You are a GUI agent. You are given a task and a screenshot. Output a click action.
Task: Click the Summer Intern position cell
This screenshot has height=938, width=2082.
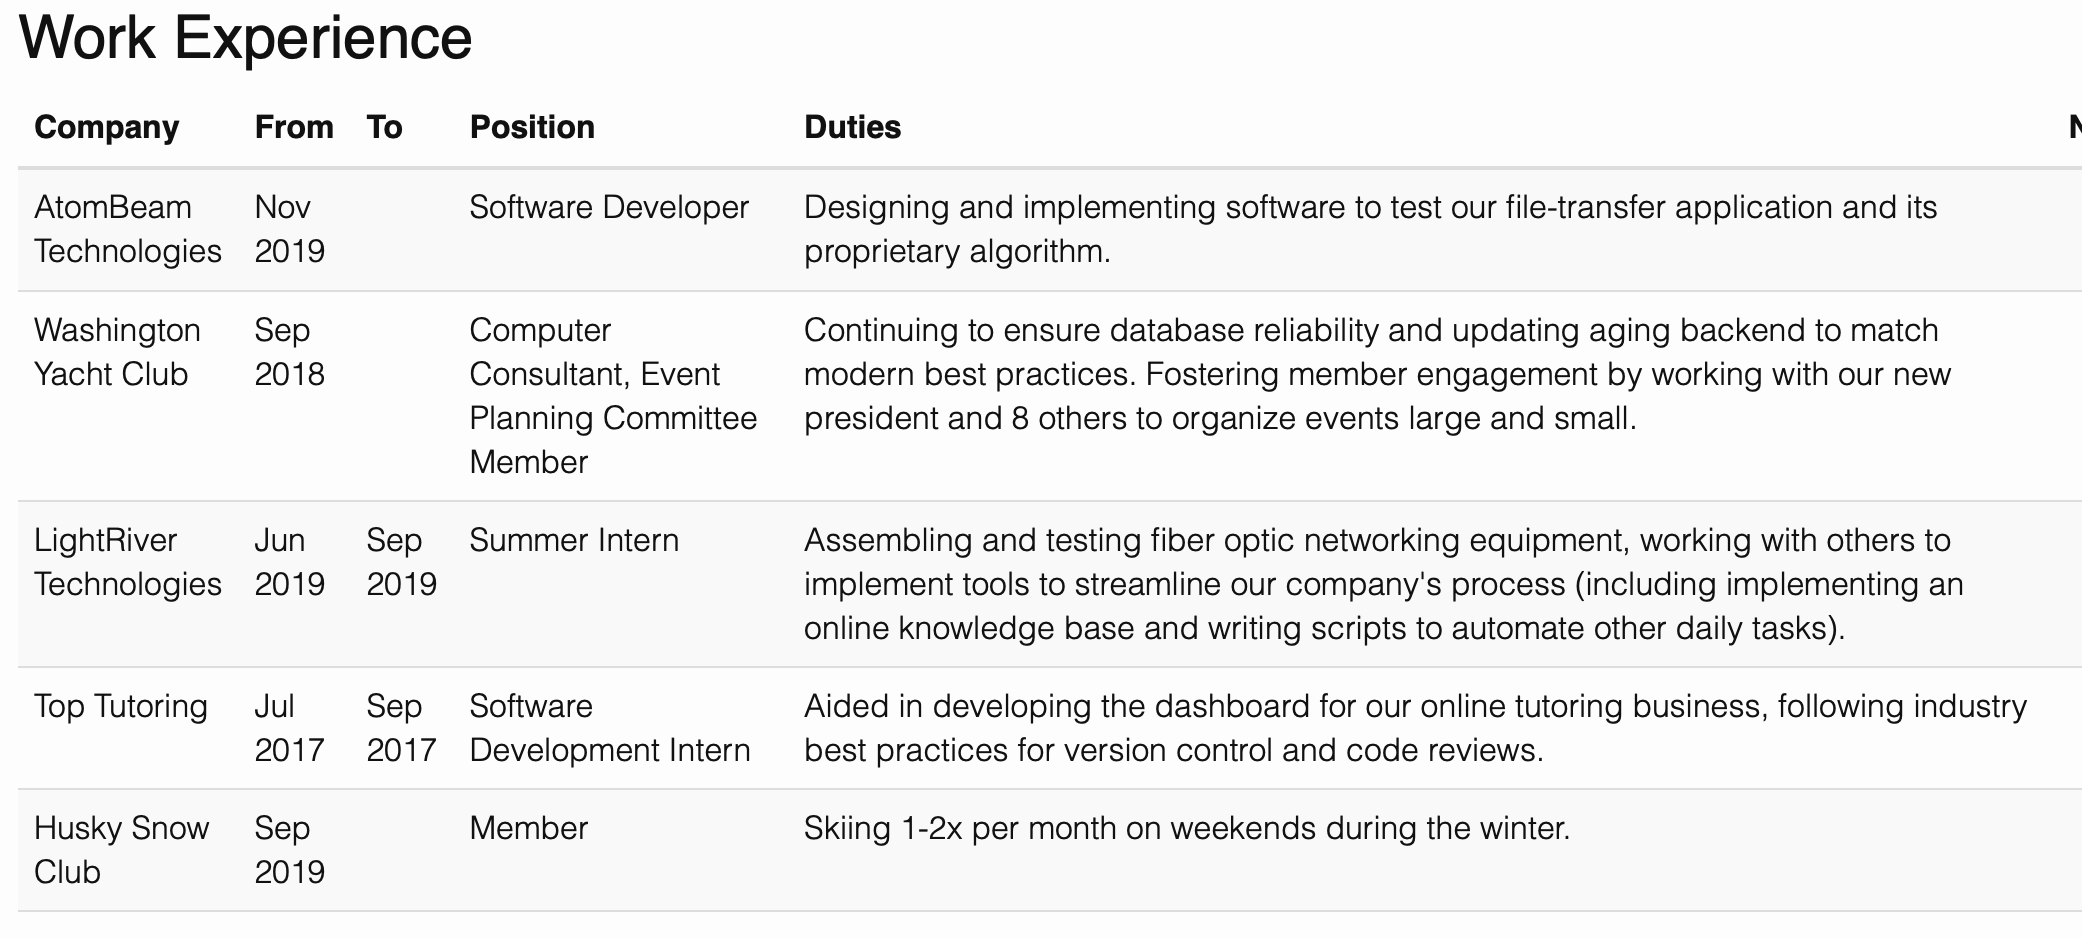(573, 540)
